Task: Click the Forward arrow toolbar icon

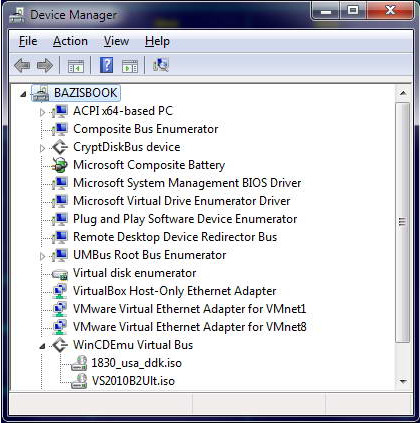Action: 45,65
